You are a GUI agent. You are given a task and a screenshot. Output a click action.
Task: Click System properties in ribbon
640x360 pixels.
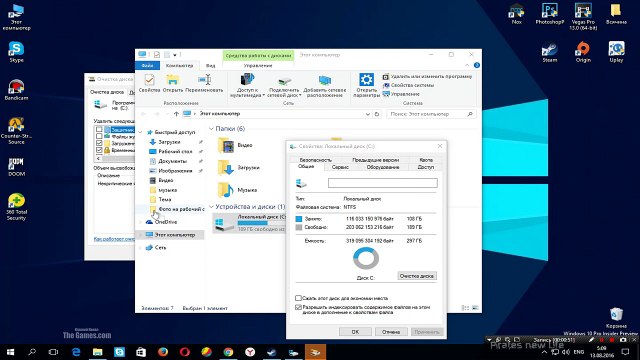408,85
